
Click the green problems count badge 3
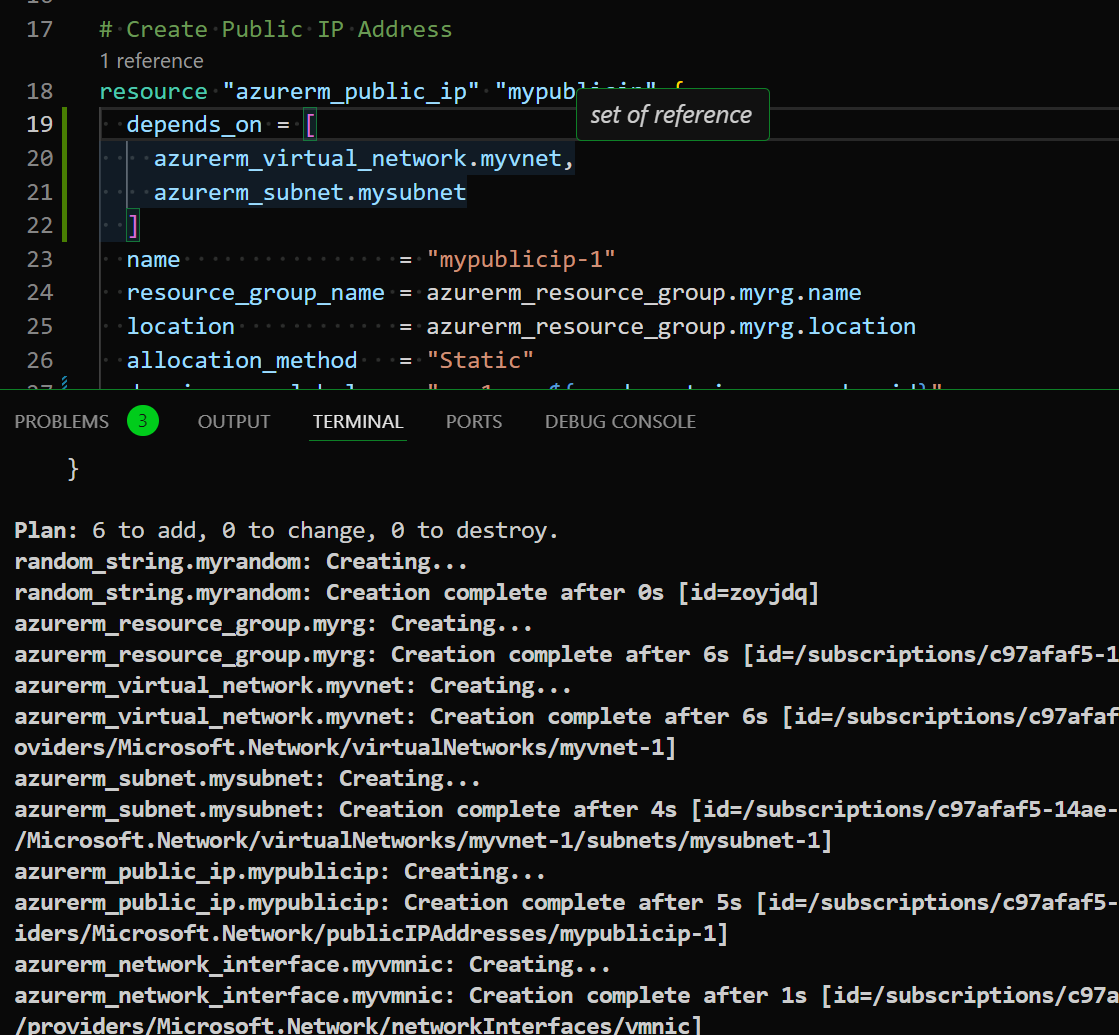(x=143, y=421)
